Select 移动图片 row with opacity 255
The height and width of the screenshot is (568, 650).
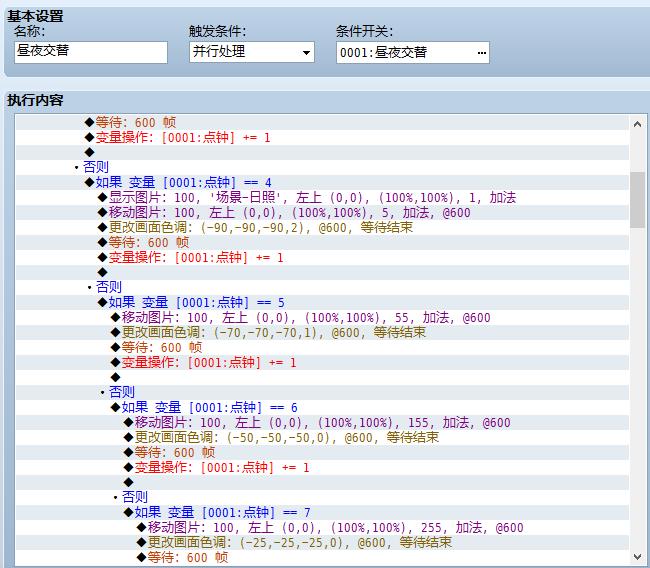click(322, 527)
